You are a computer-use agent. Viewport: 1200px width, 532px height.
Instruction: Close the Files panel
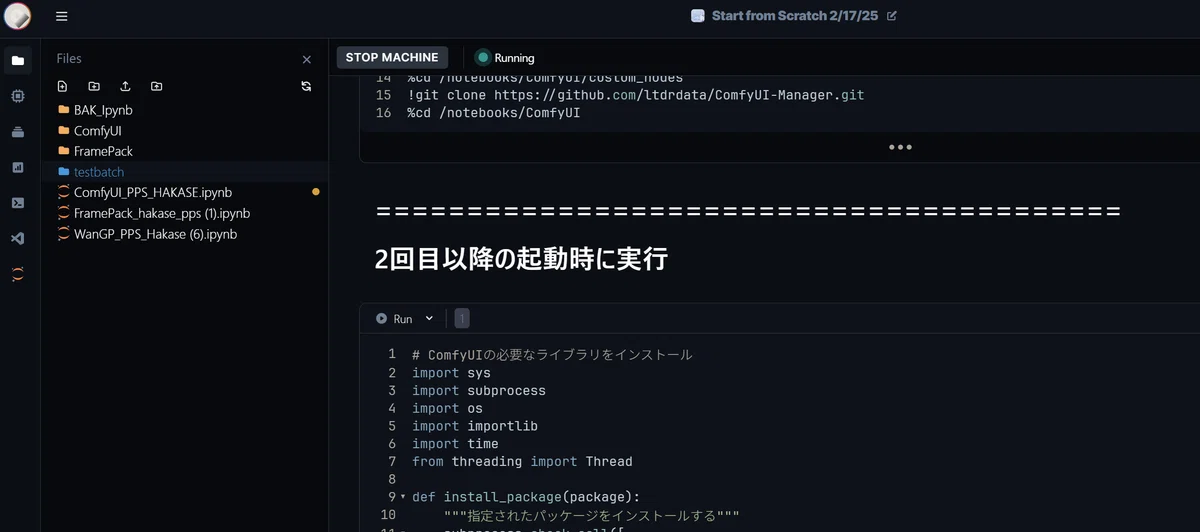pyautogui.click(x=307, y=59)
